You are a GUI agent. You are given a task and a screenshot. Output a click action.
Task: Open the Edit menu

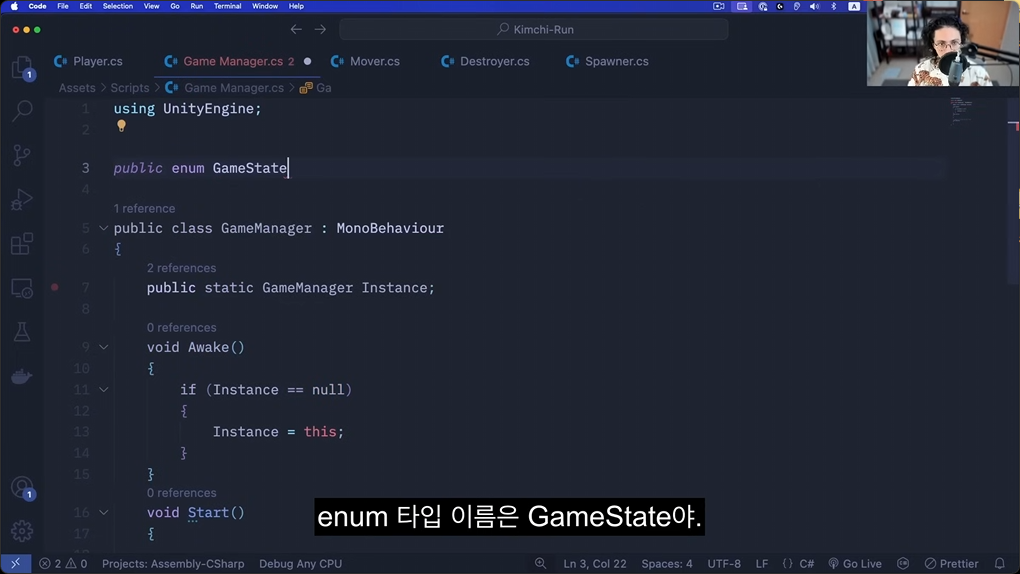coord(85,6)
